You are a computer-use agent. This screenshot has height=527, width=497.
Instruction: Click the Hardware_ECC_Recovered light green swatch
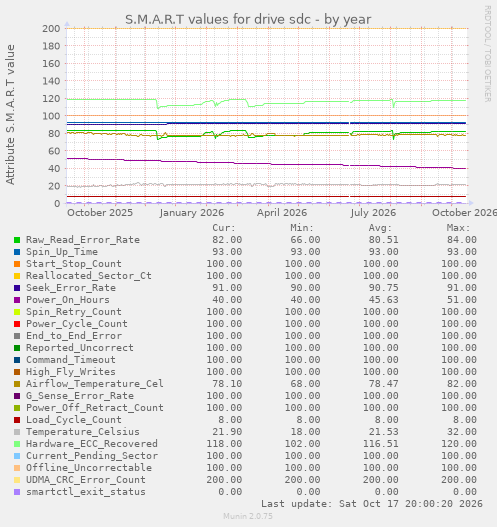(x=17, y=444)
